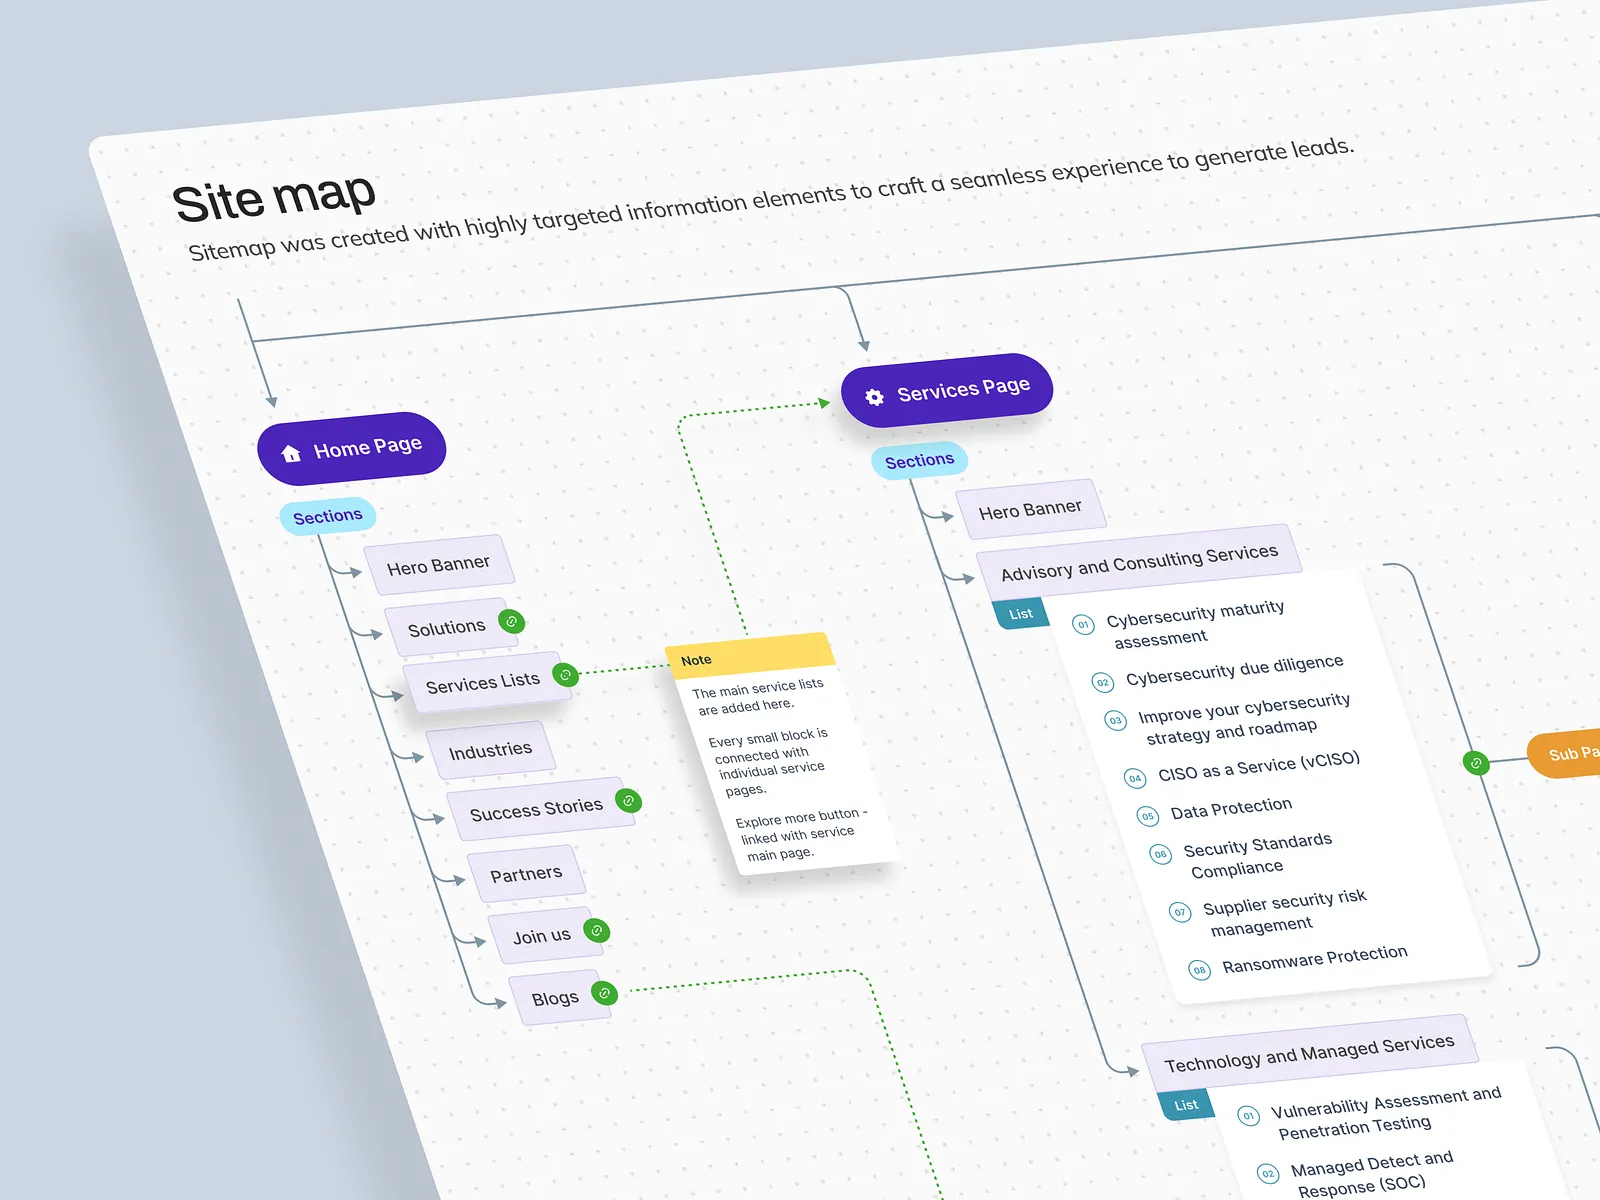Click the green link icon near Sub Page node
Screen dimensions: 1600x1200
[x=1476, y=763]
